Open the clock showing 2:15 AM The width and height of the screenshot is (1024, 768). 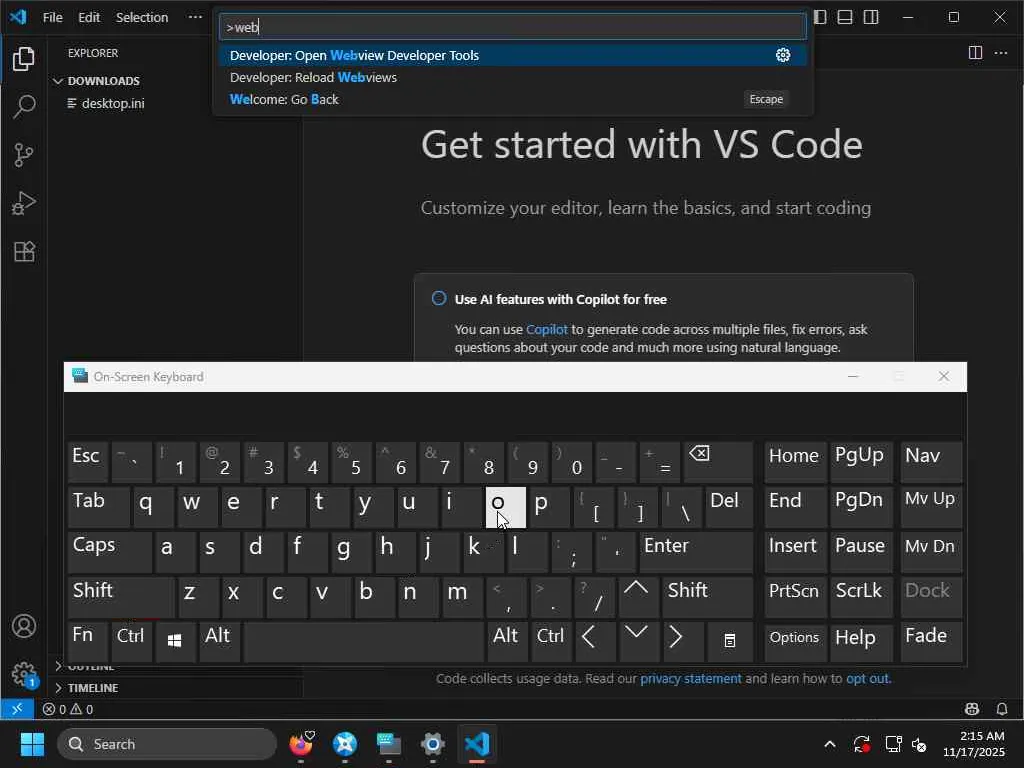[973, 744]
